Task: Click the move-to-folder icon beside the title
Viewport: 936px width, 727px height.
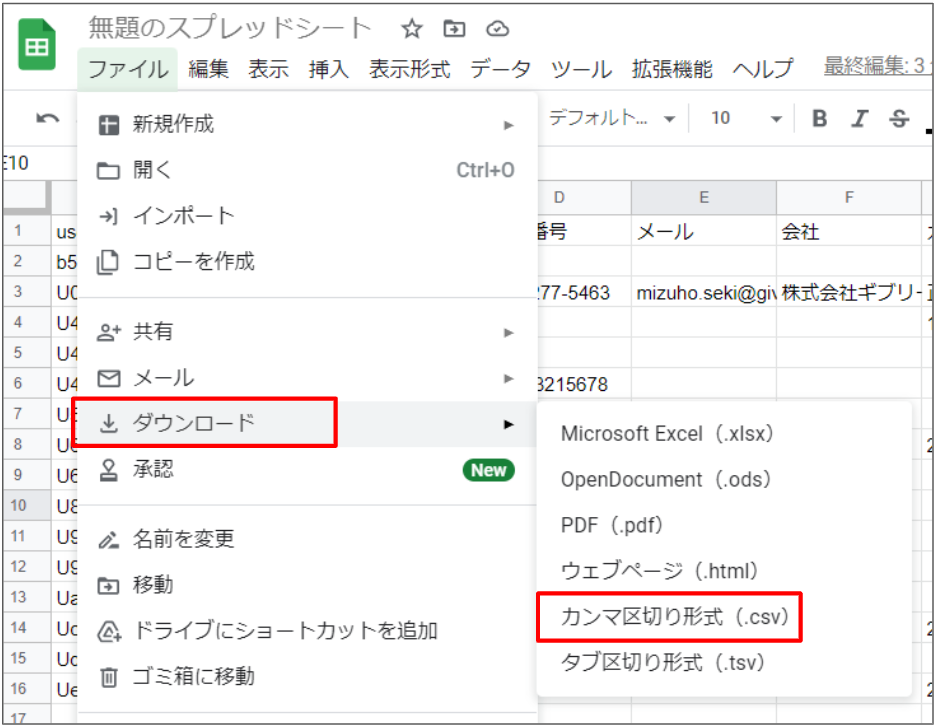Action: 454,29
